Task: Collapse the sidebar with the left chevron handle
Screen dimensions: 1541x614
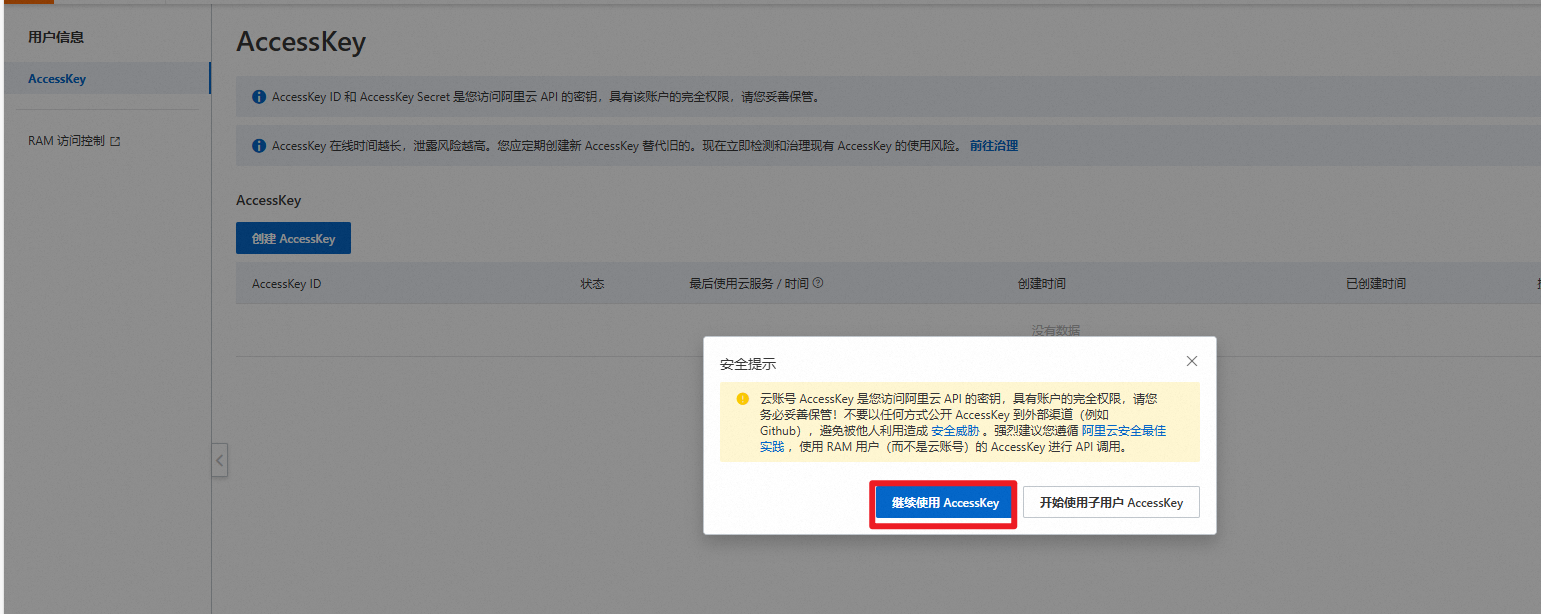Action: (220, 461)
